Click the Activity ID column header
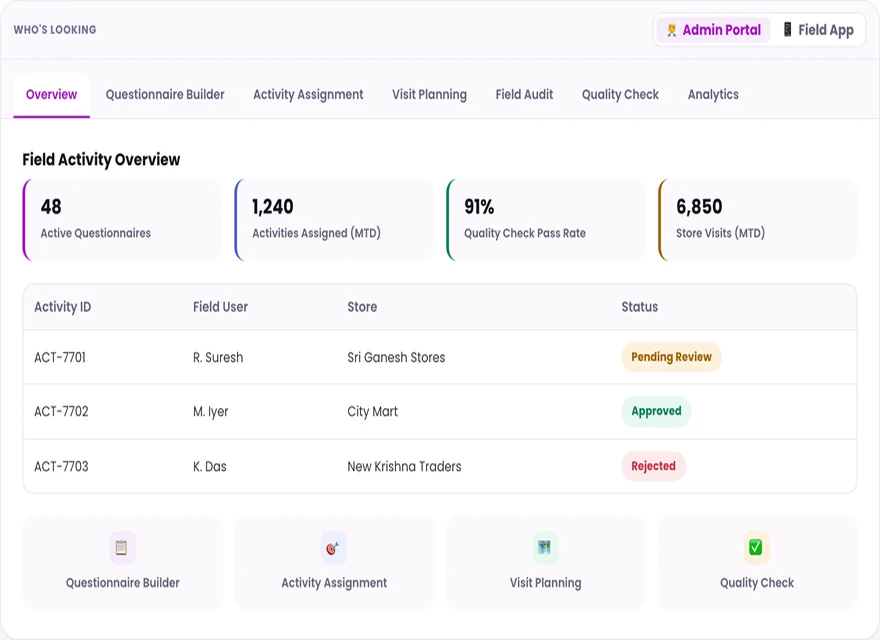Image resolution: width=880 pixels, height=640 pixels. [62, 307]
